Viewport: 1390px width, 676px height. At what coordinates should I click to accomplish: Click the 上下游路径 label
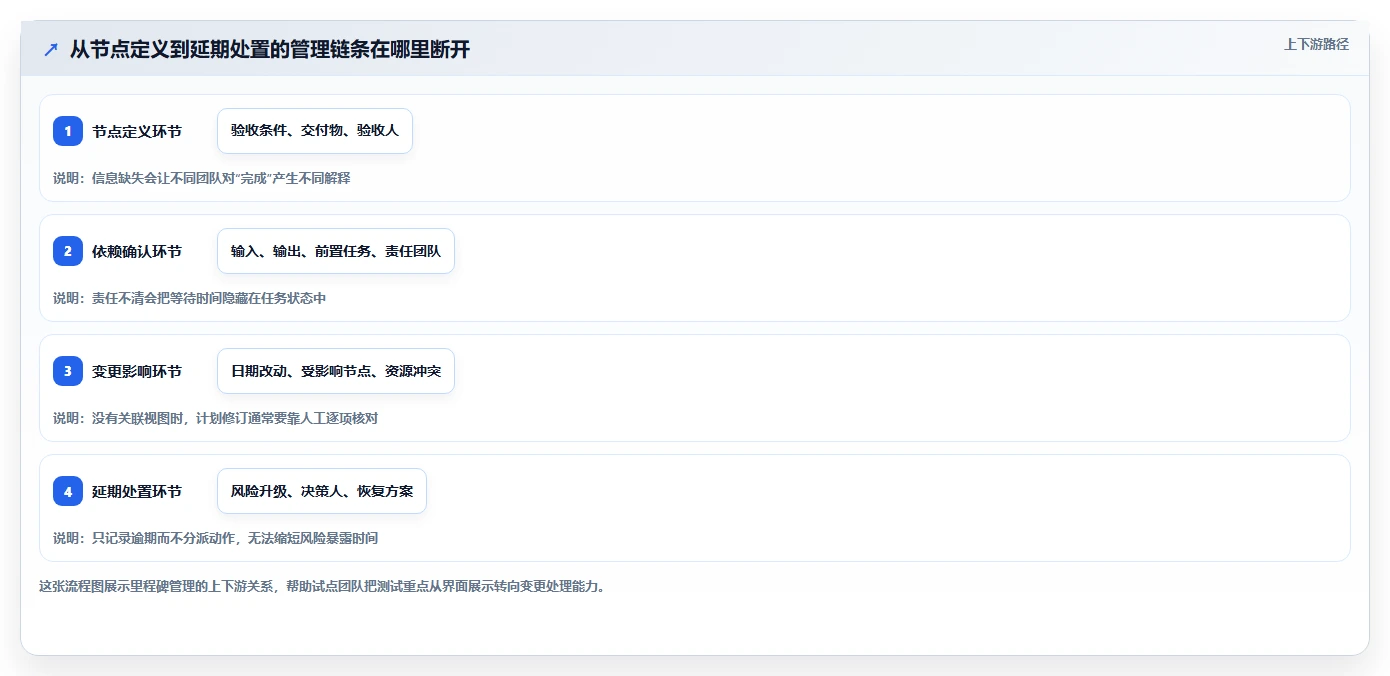click(x=1316, y=44)
